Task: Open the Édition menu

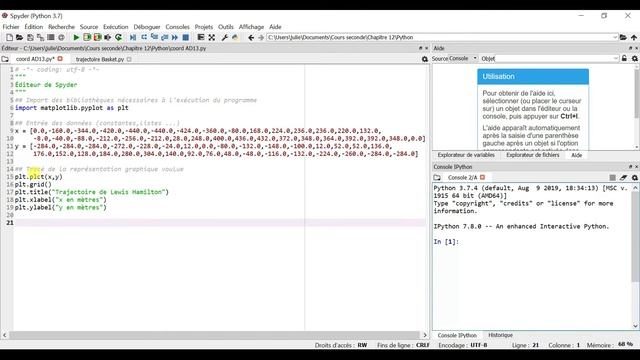Action: click(x=33, y=27)
